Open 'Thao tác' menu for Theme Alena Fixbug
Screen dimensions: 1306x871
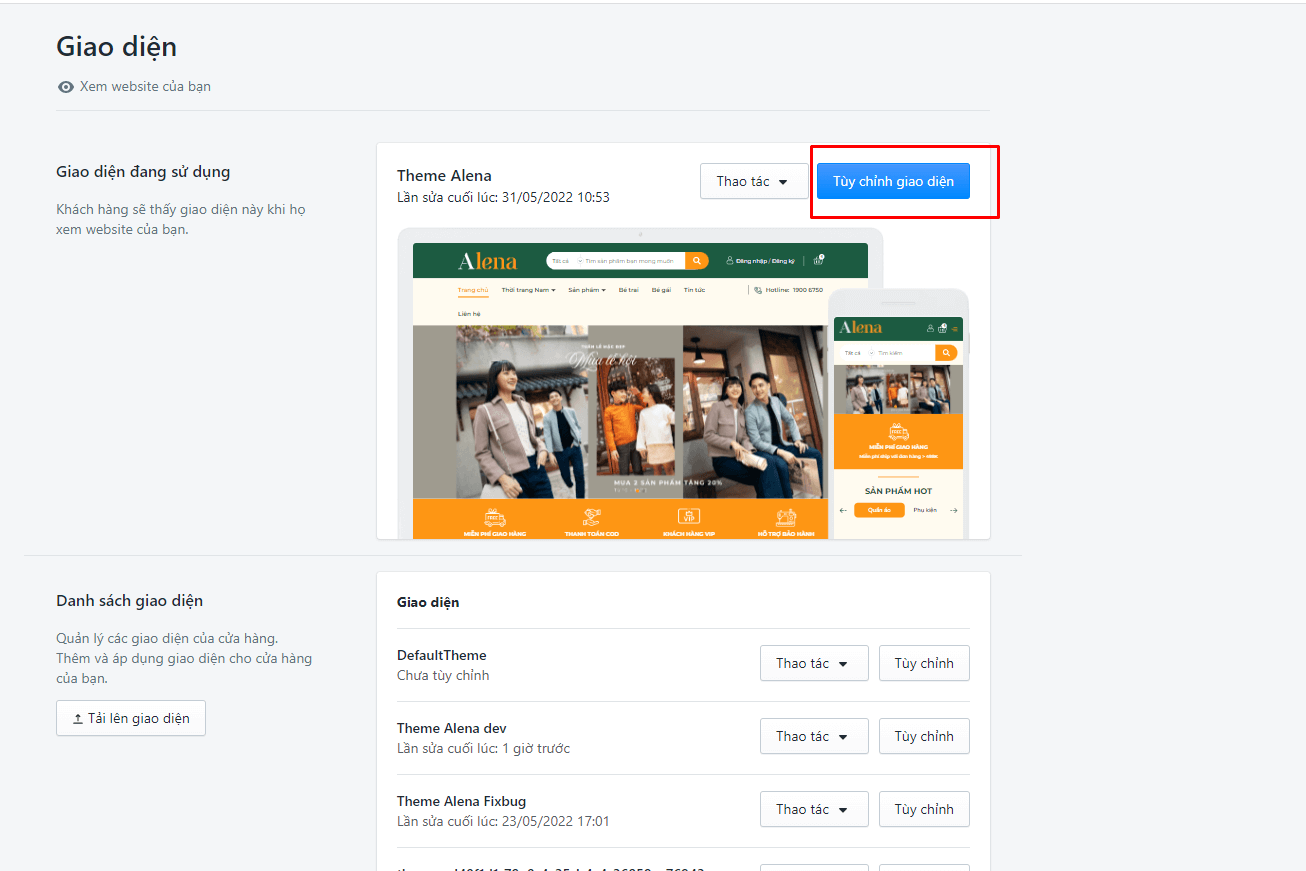coord(814,809)
